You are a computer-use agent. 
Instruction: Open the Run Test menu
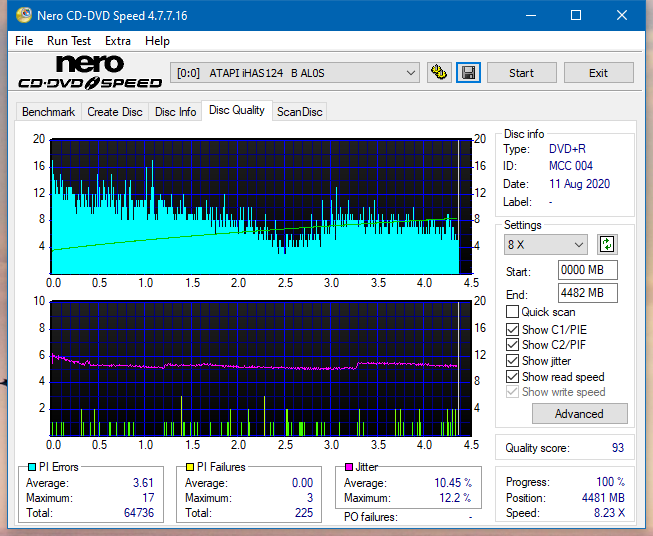click(69, 41)
